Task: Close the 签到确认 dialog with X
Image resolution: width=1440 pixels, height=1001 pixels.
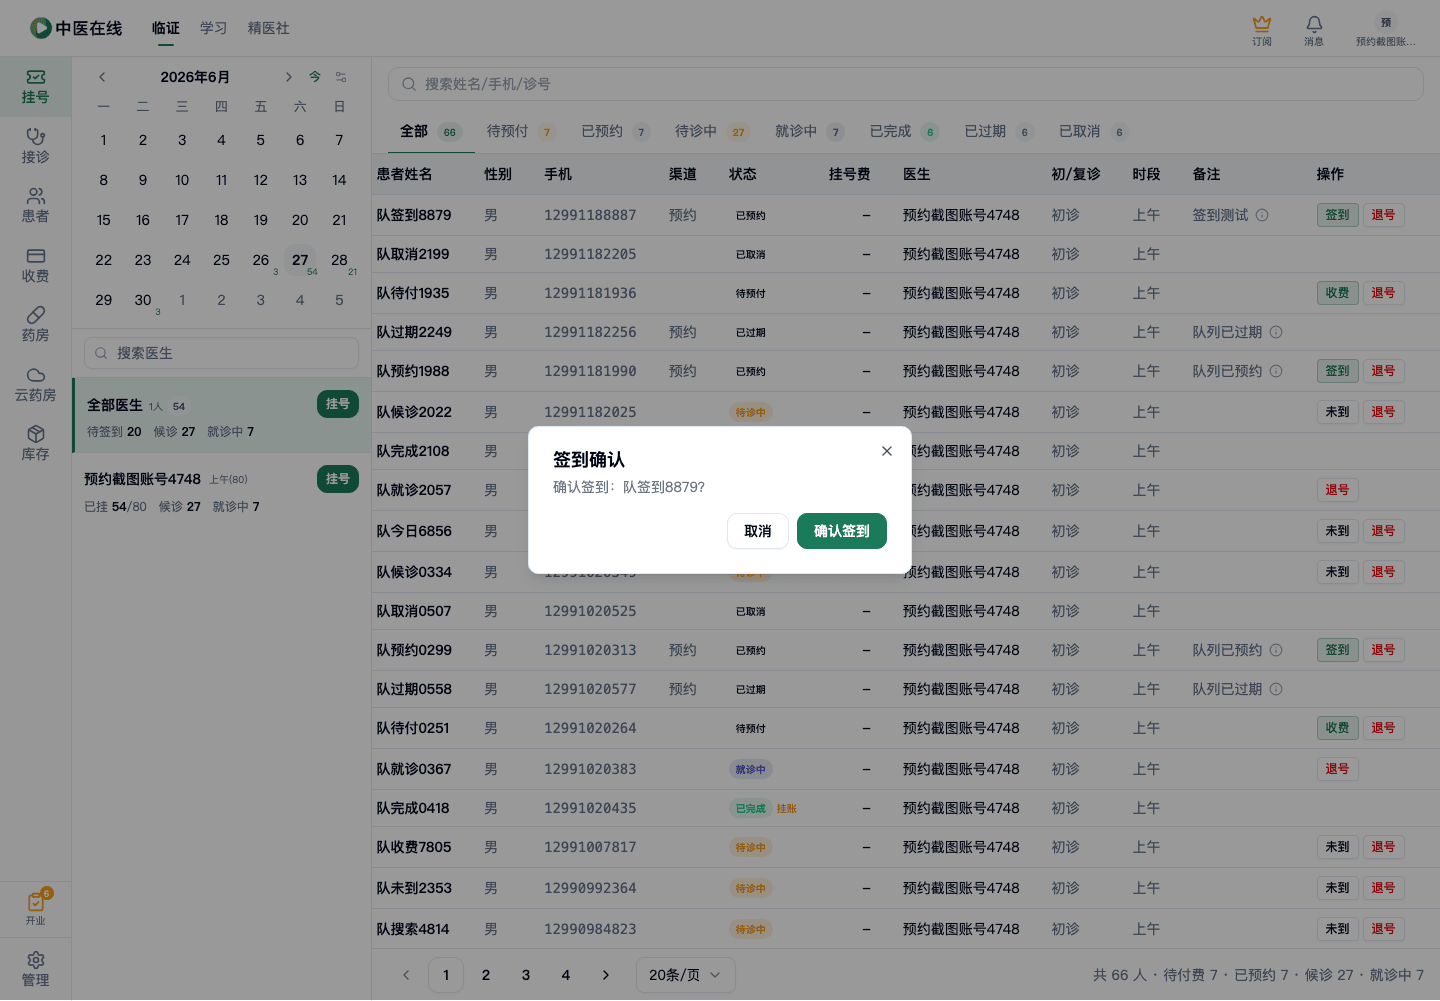Action: (x=886, y=451)
